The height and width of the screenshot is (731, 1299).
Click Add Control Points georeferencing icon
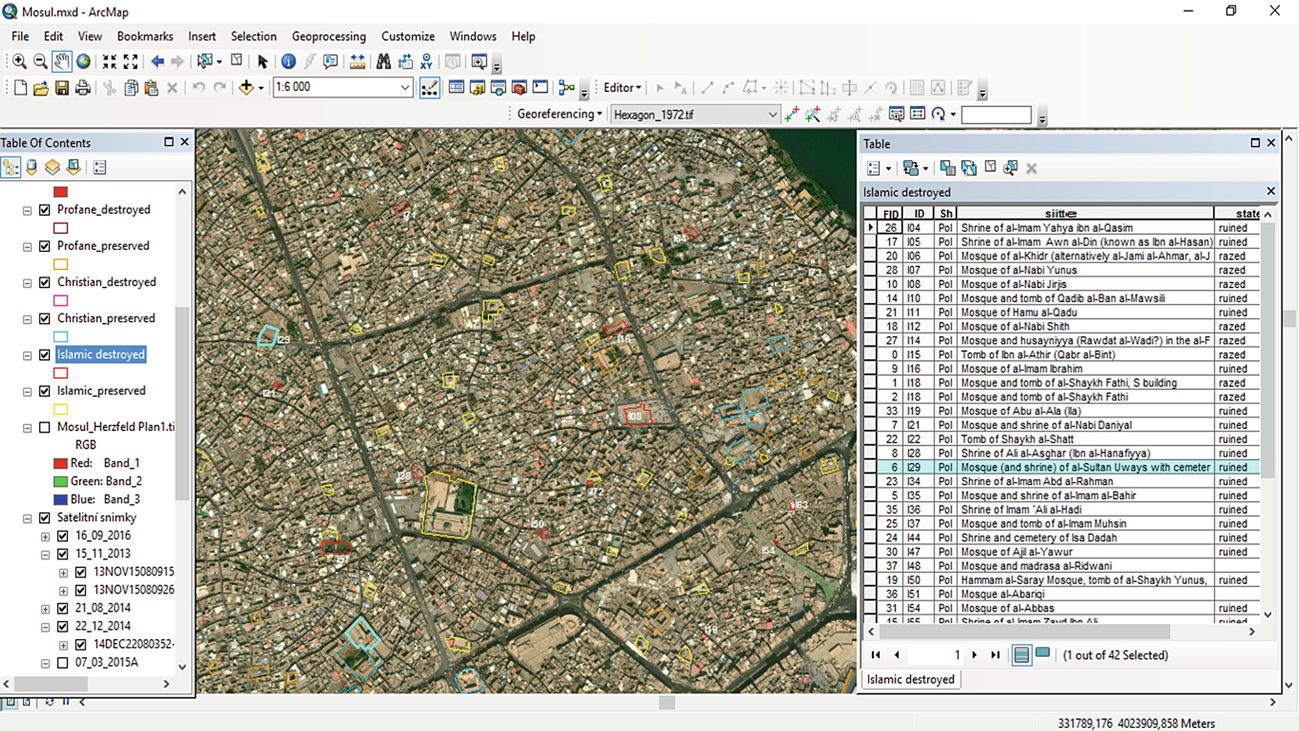coord(792,115)
